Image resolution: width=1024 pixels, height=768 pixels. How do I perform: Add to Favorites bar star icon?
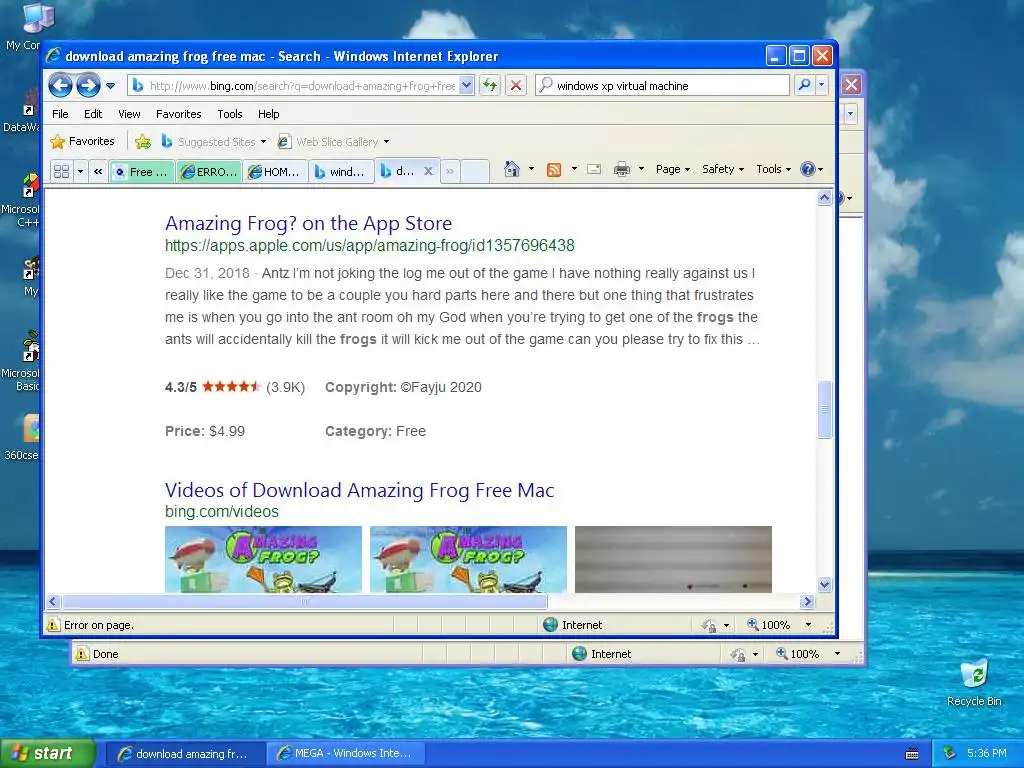(x=143, y=142)
